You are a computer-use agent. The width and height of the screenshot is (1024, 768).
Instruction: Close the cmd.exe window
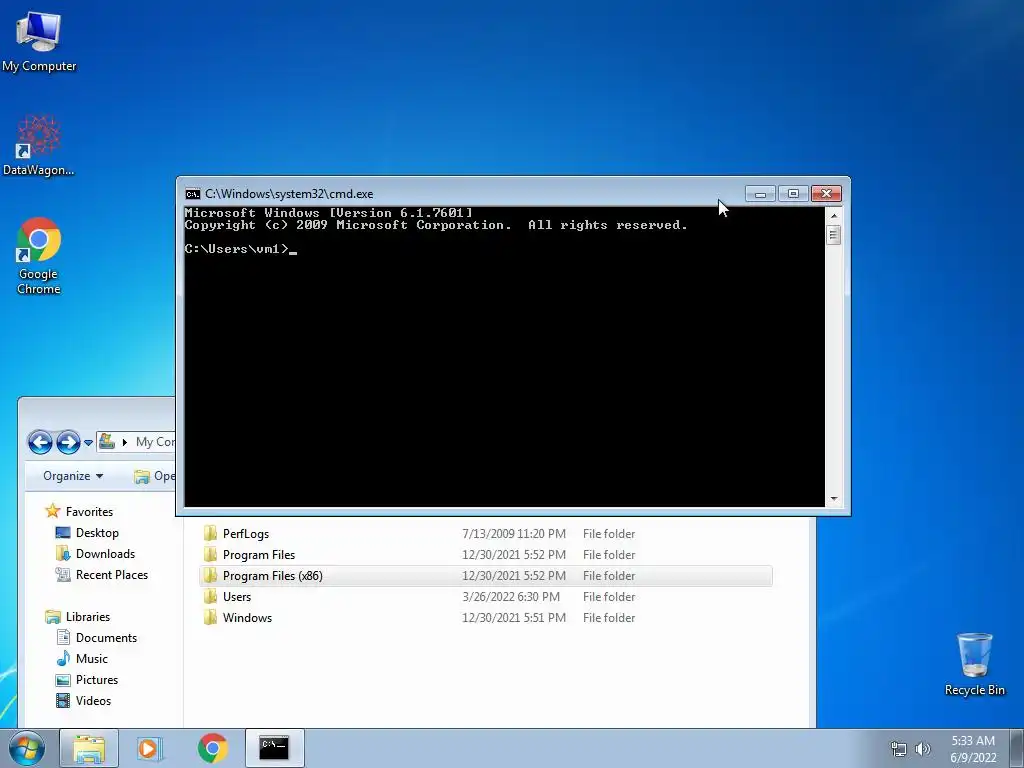(x=826, y=194)
